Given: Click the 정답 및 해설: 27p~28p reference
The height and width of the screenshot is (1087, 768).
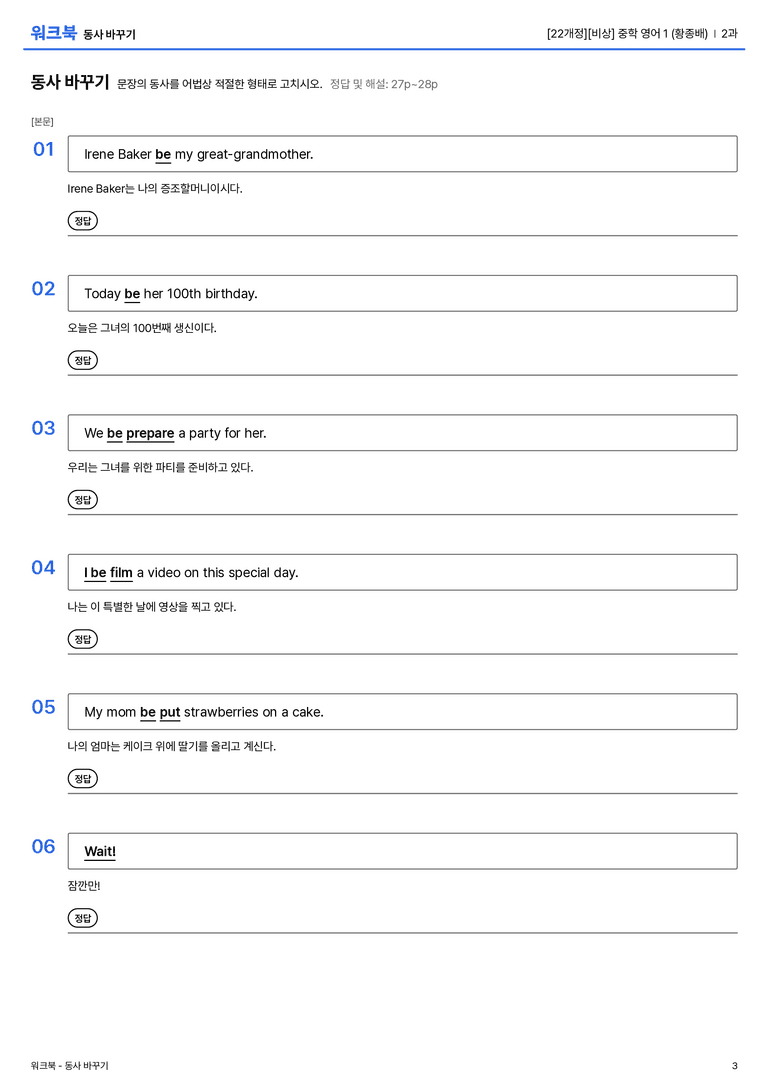Looking at the screenshot, I should 383,84.
